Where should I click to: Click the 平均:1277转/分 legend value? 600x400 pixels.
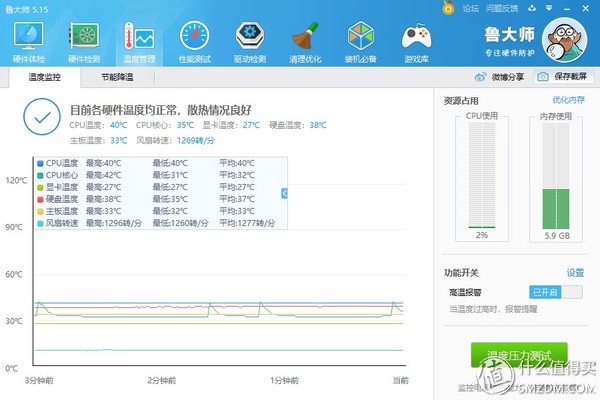[x=247, y=223]
